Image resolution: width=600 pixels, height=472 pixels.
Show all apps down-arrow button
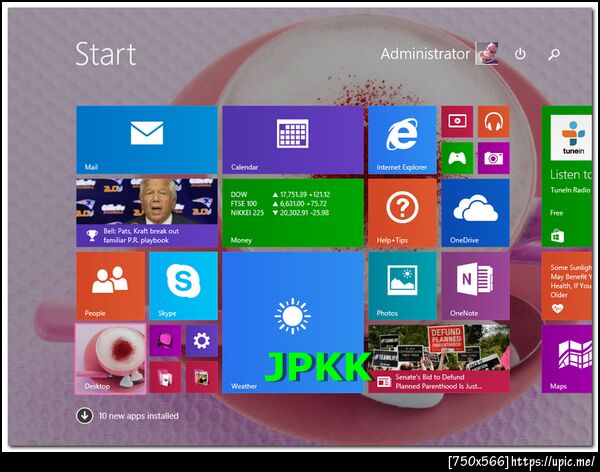85,415
